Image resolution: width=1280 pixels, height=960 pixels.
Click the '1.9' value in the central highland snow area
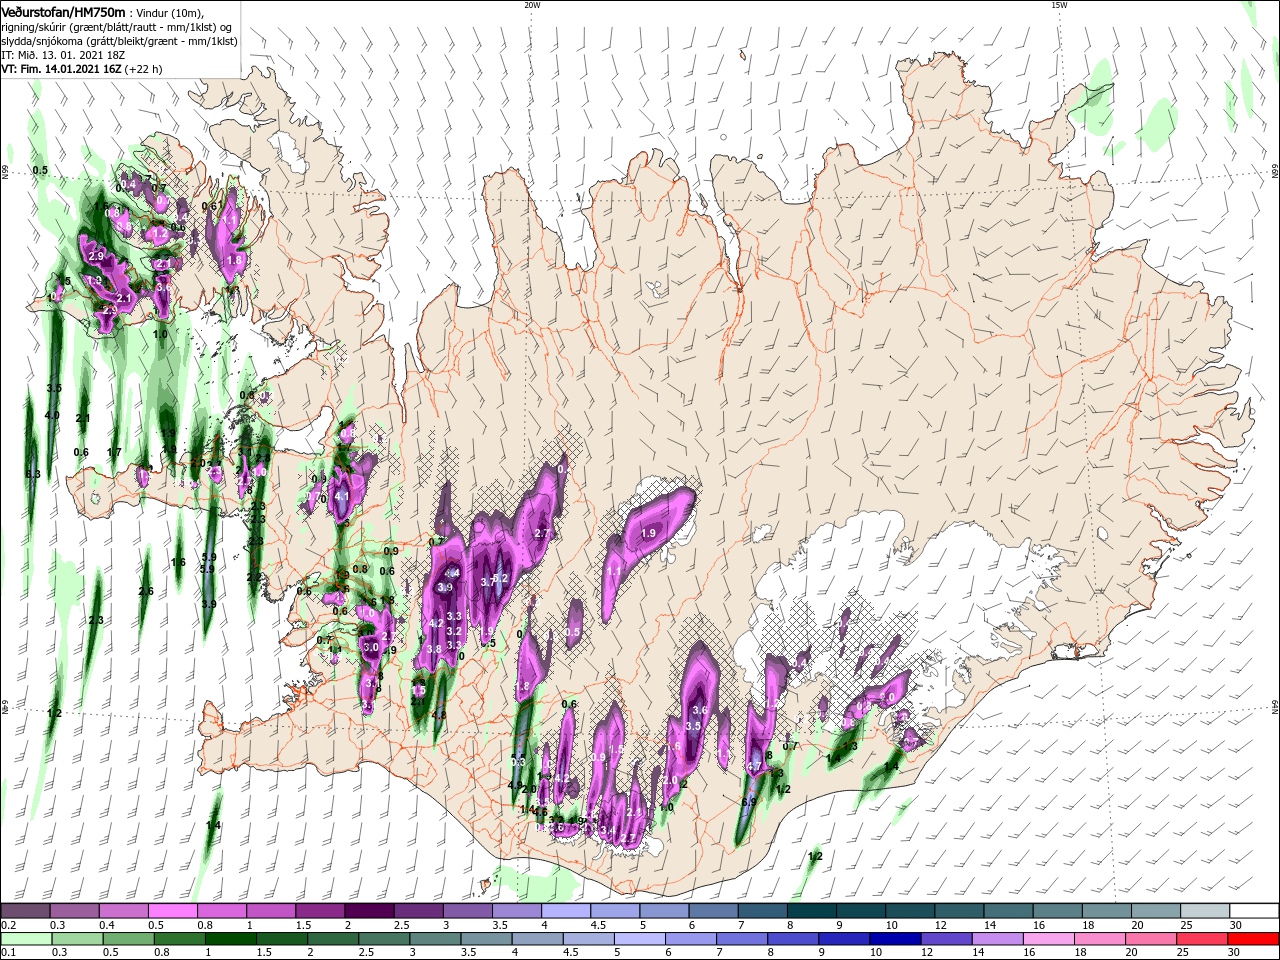point(648,534)
